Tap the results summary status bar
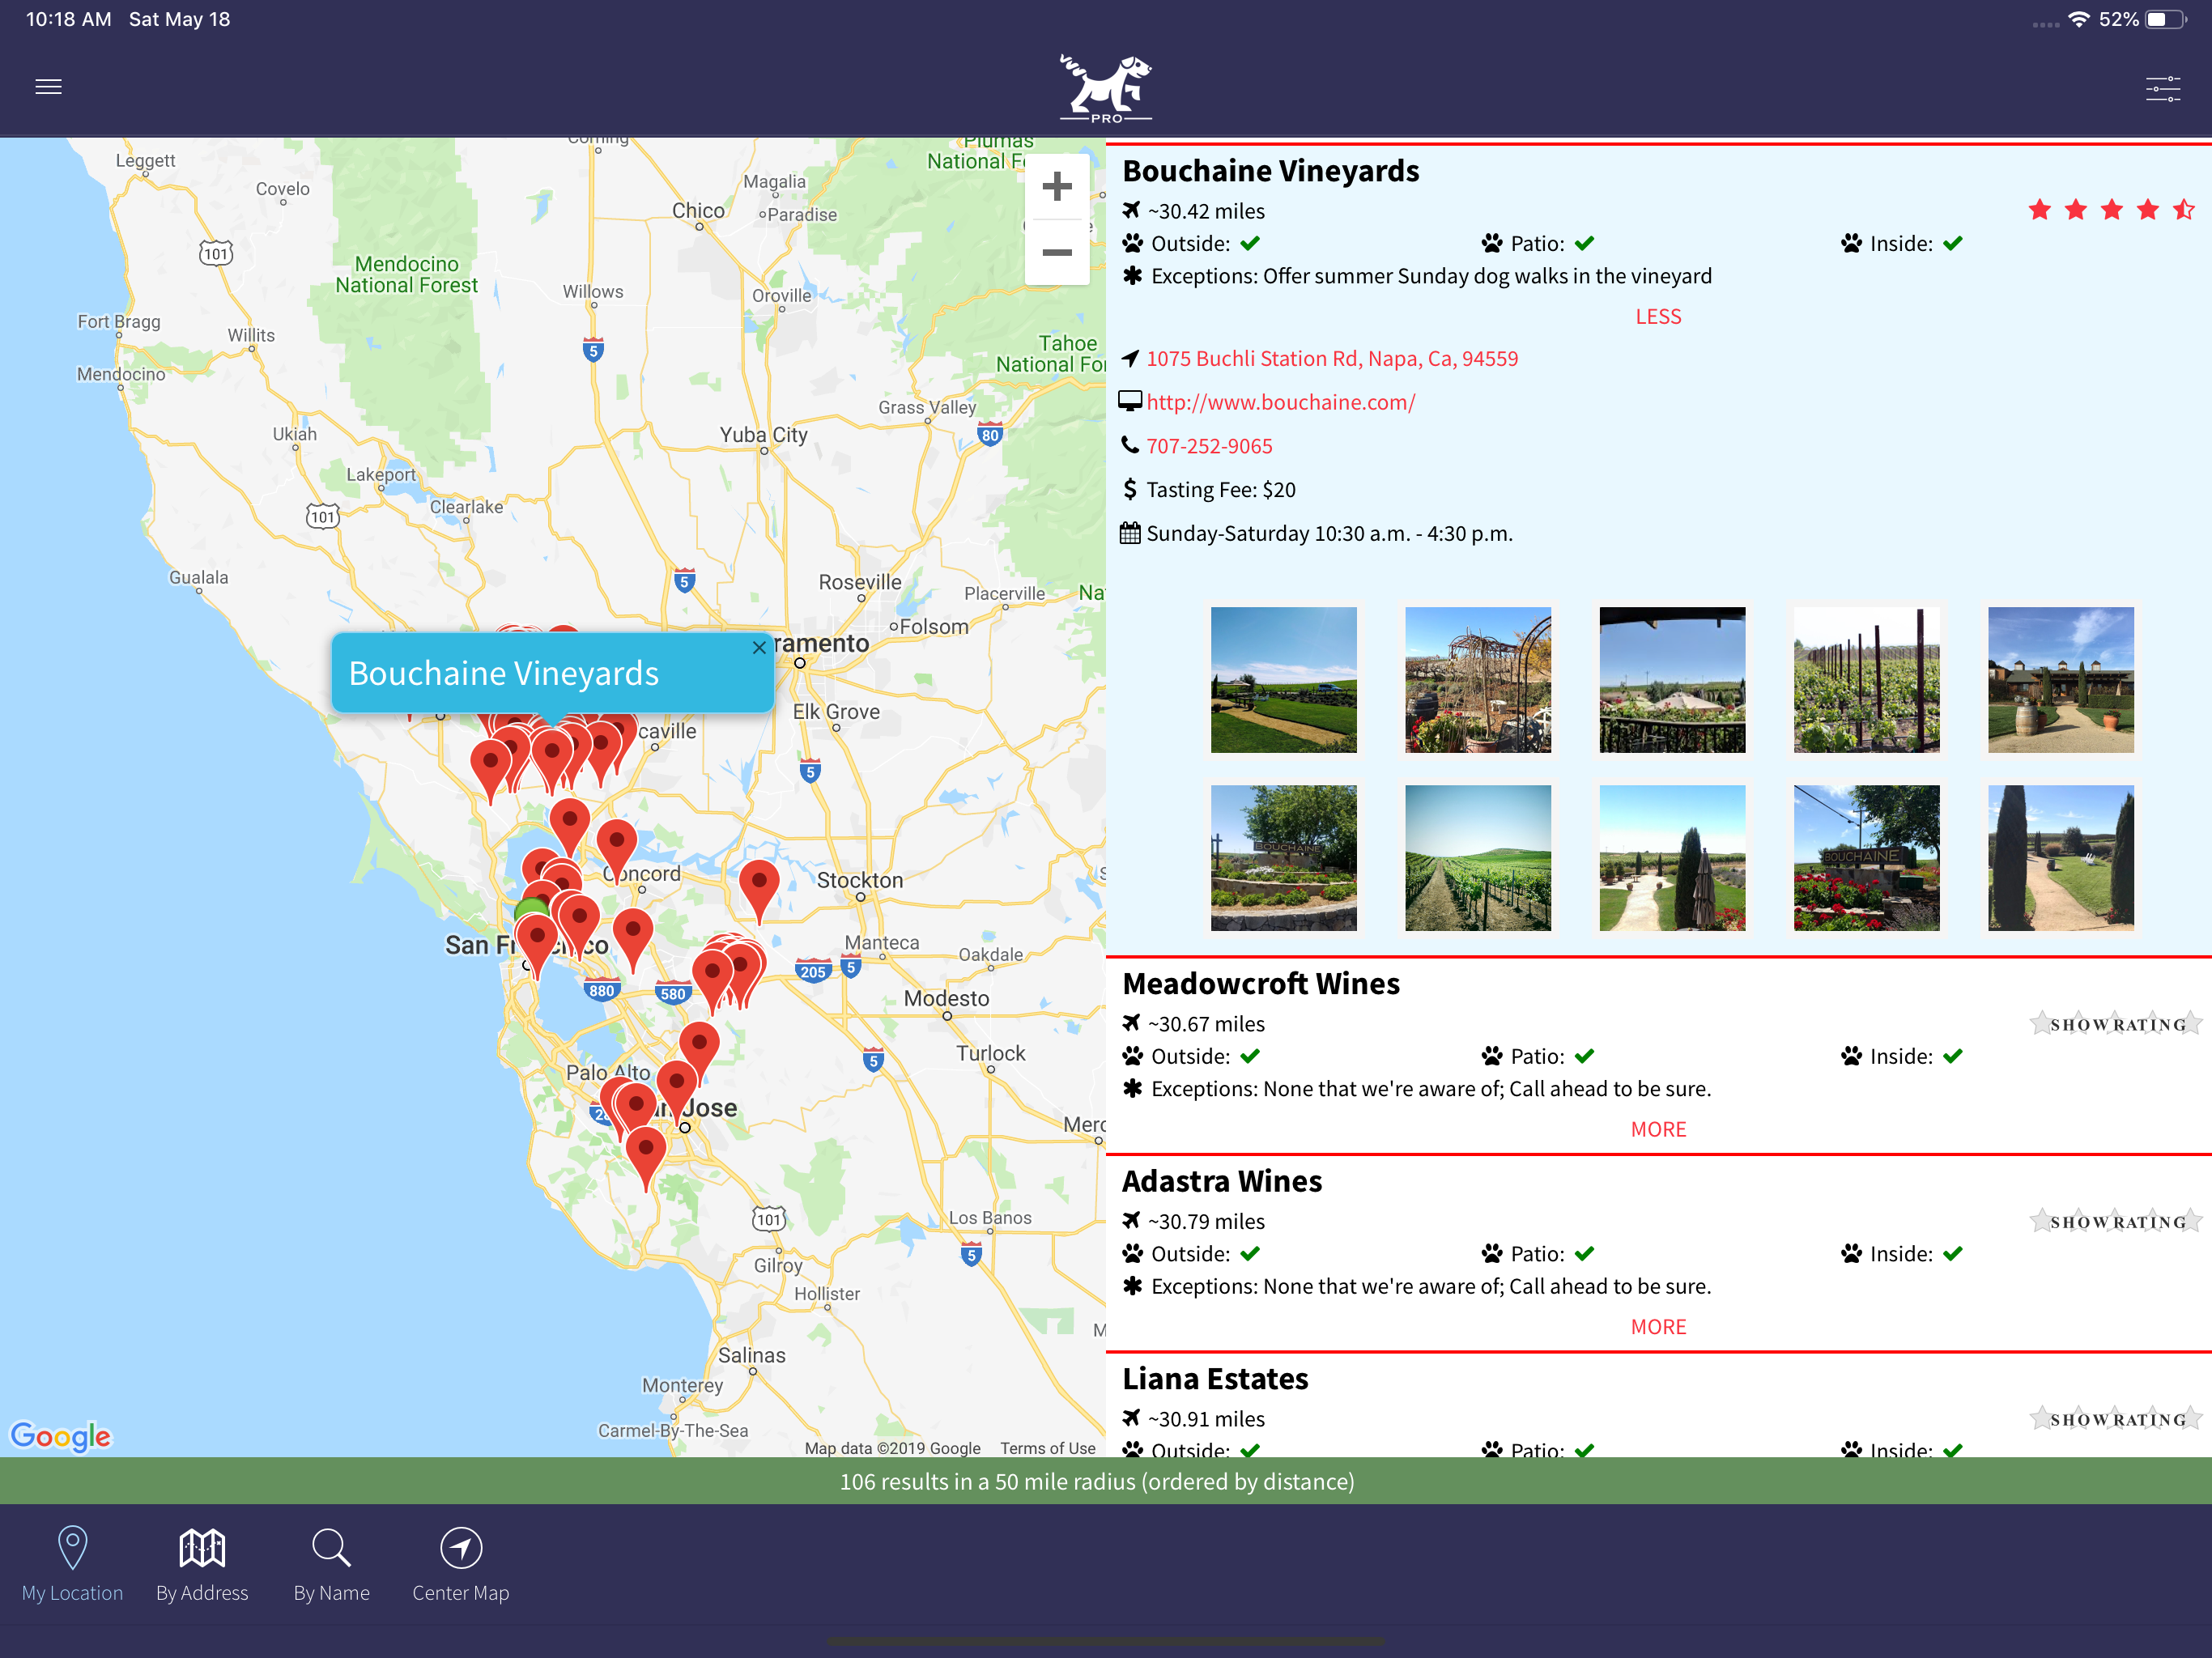Screen dimensions: 2212x1658 [1106, 1481]
